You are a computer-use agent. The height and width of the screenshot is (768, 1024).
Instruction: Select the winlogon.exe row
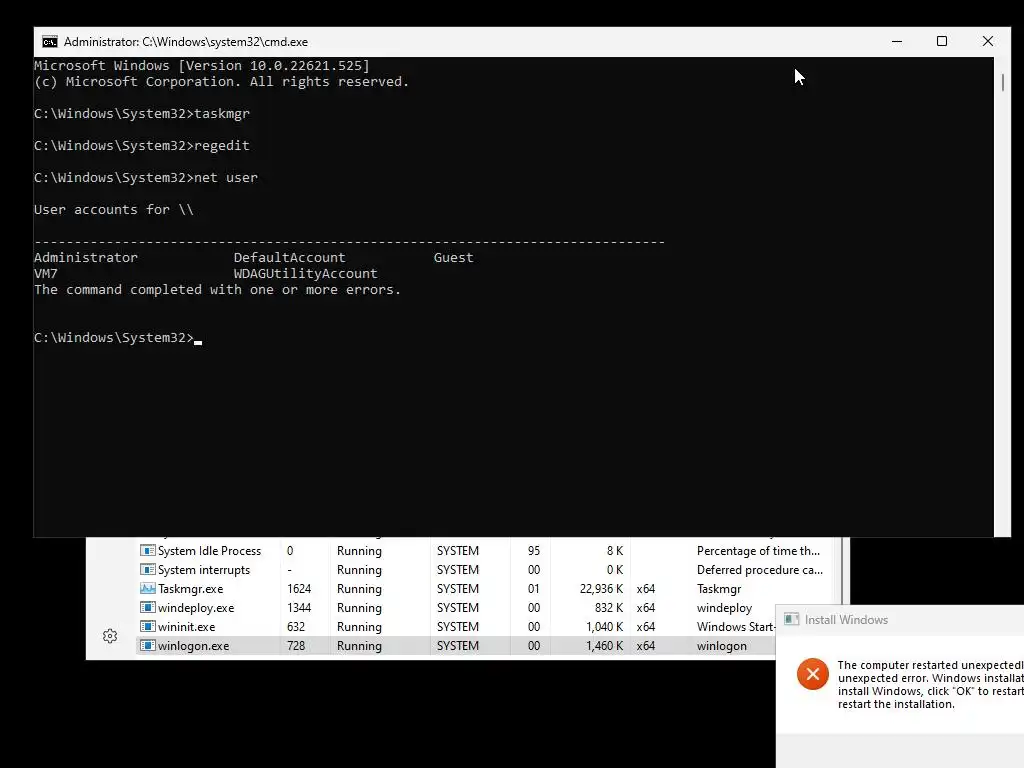pyautogui.click(x=456, y=645)
